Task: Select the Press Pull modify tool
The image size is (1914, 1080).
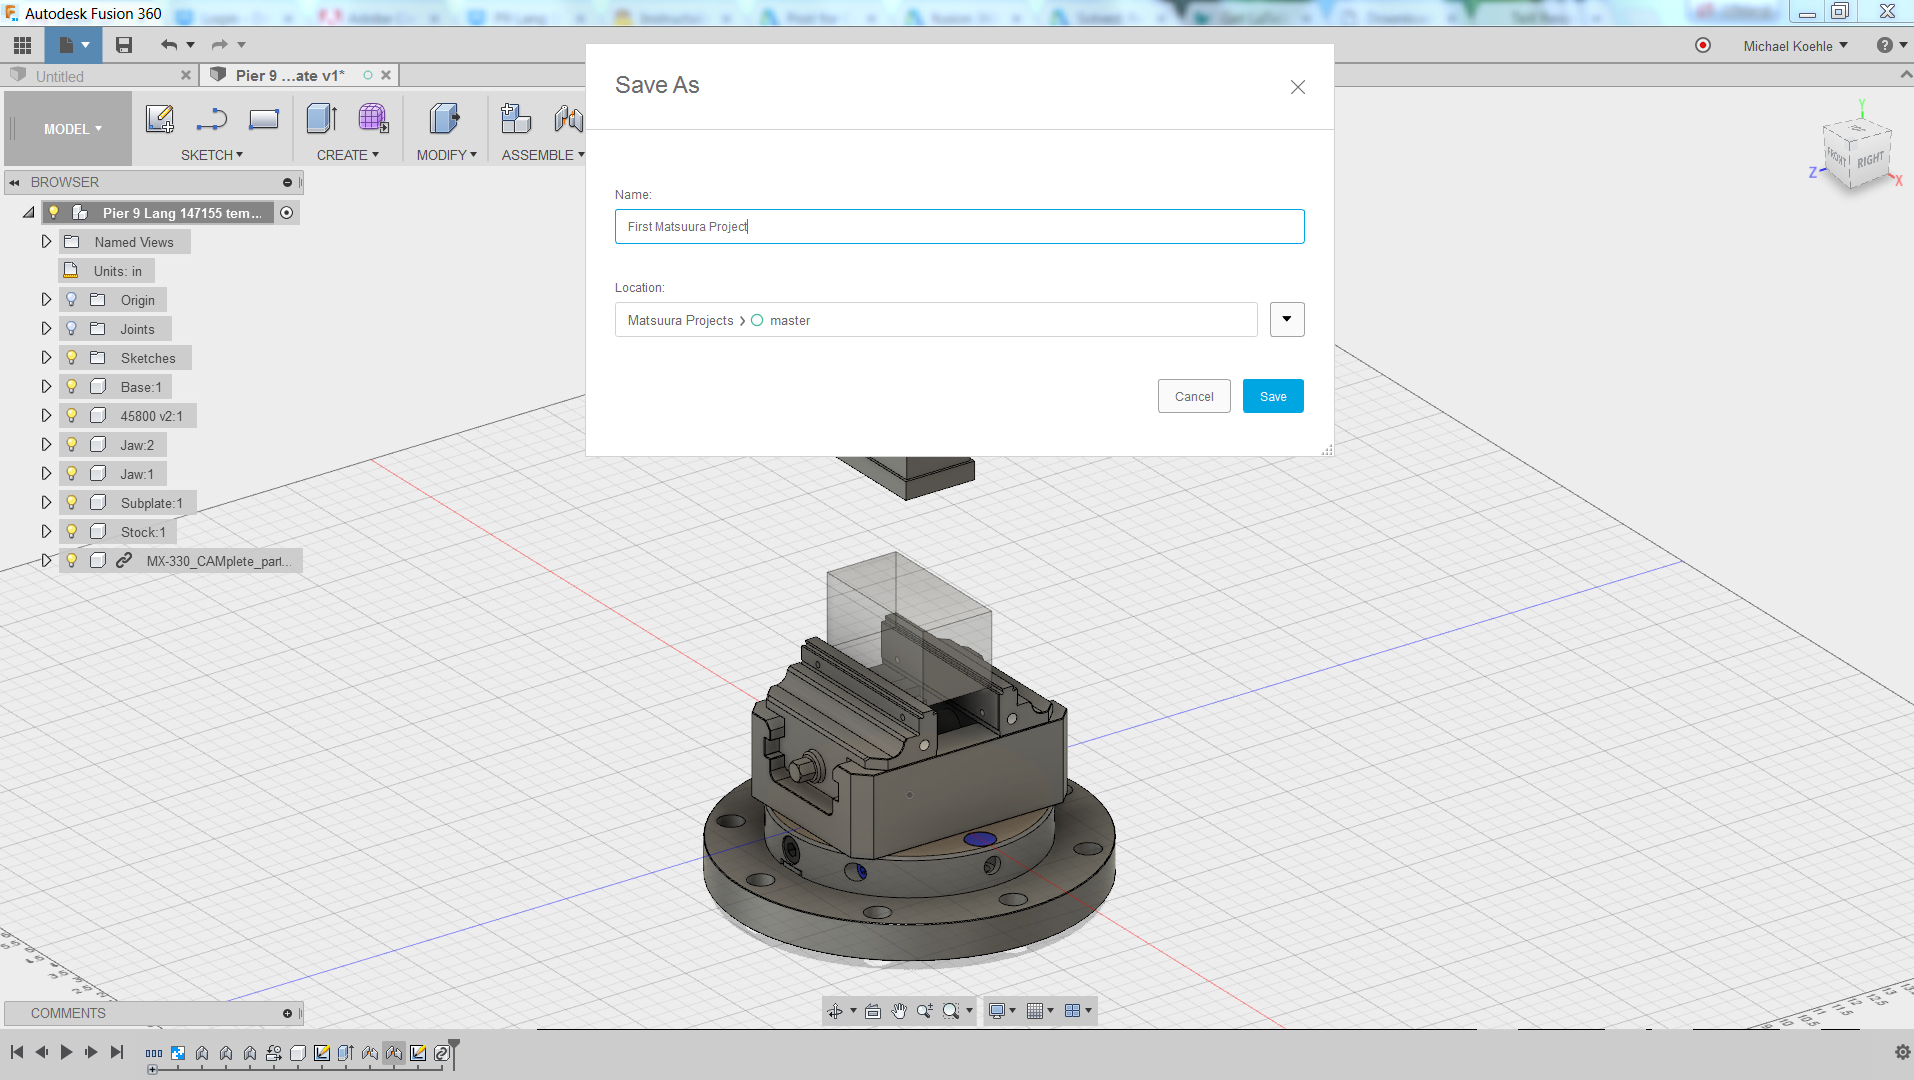Action: coord(445,119)
